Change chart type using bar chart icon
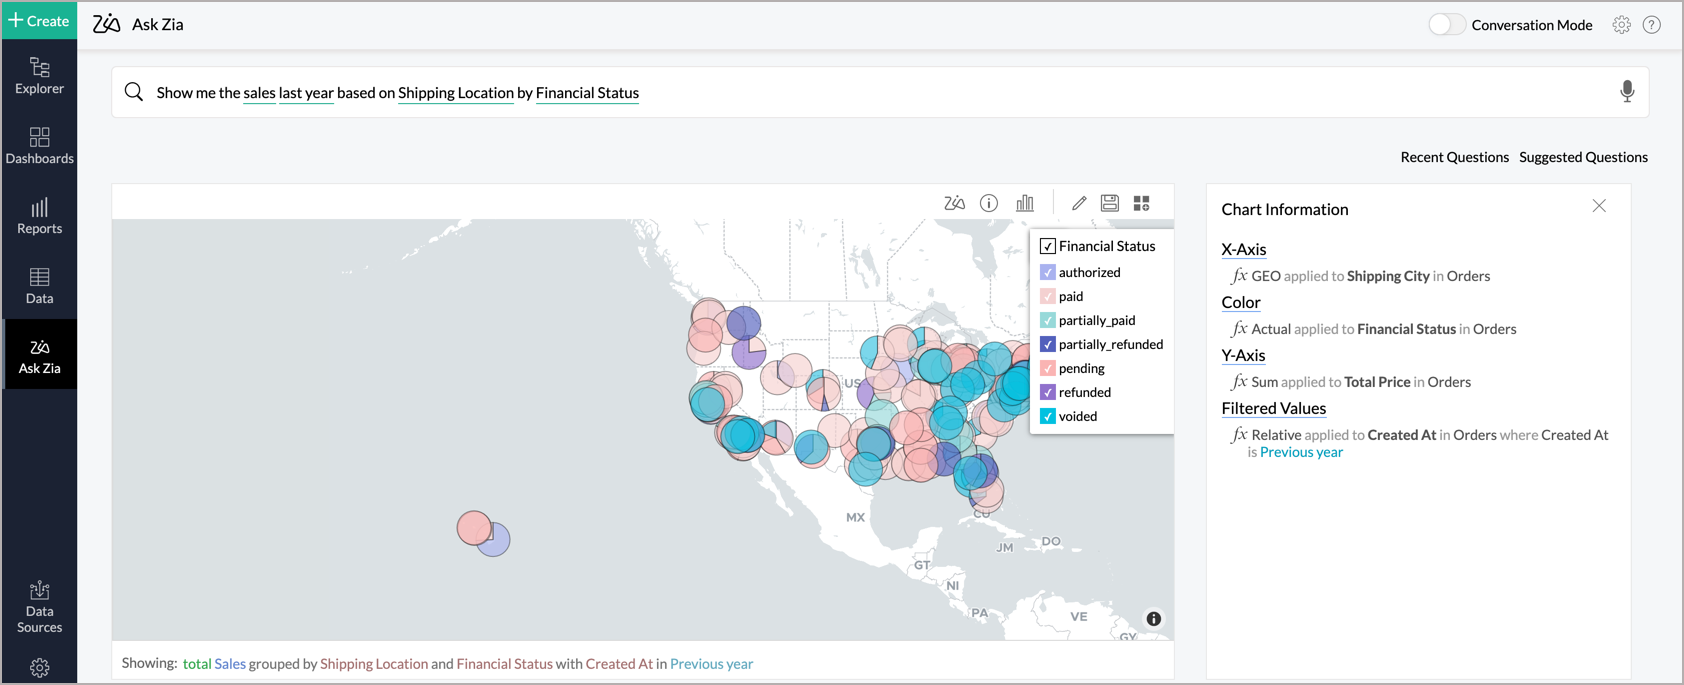 point(1025,203)
